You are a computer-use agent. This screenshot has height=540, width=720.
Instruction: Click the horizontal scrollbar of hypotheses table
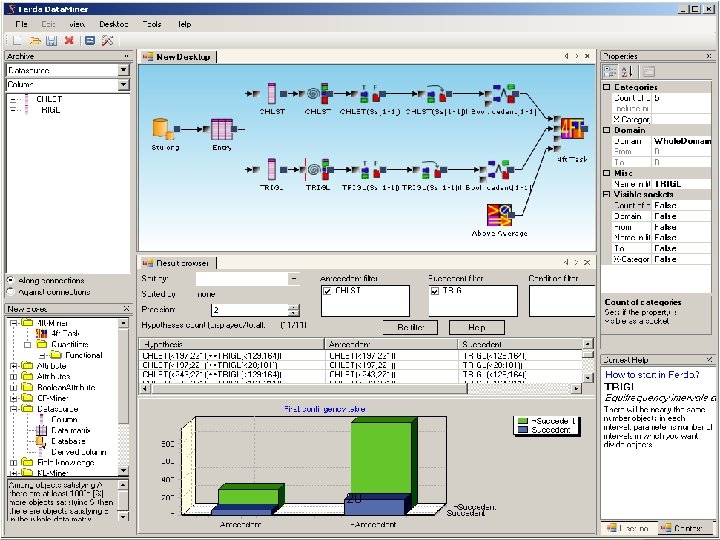[x=360, y=388]
